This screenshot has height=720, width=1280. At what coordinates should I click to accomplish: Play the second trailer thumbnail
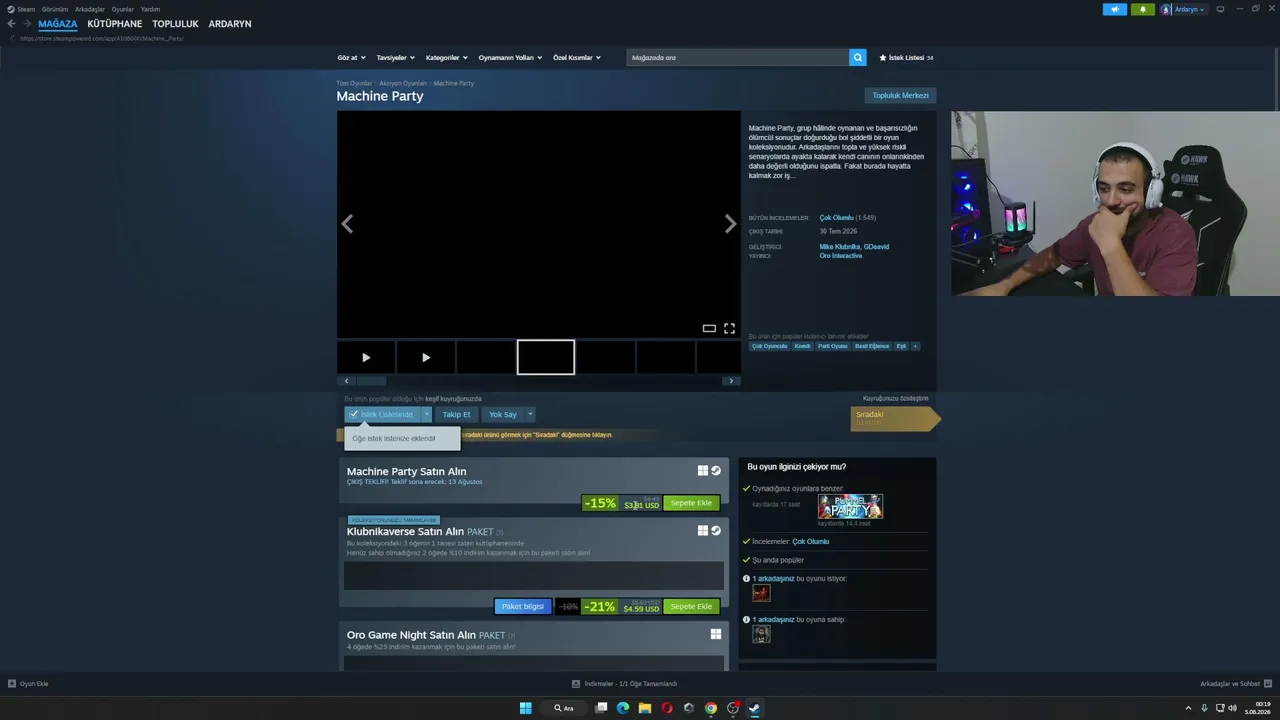[x=426, y=357]
